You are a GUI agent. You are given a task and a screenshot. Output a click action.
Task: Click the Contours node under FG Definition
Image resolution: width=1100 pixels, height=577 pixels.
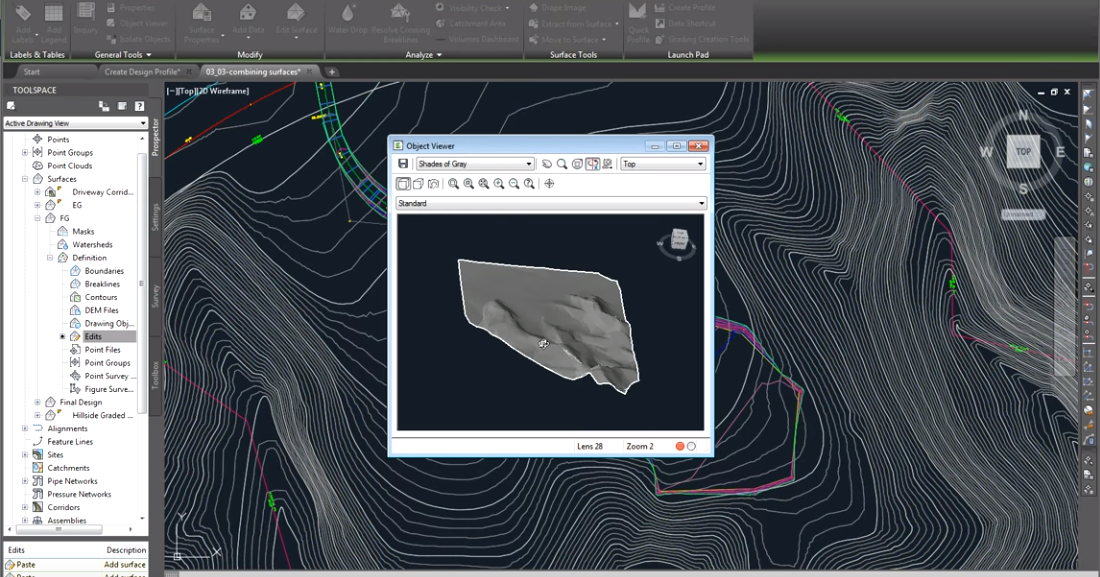101,297
